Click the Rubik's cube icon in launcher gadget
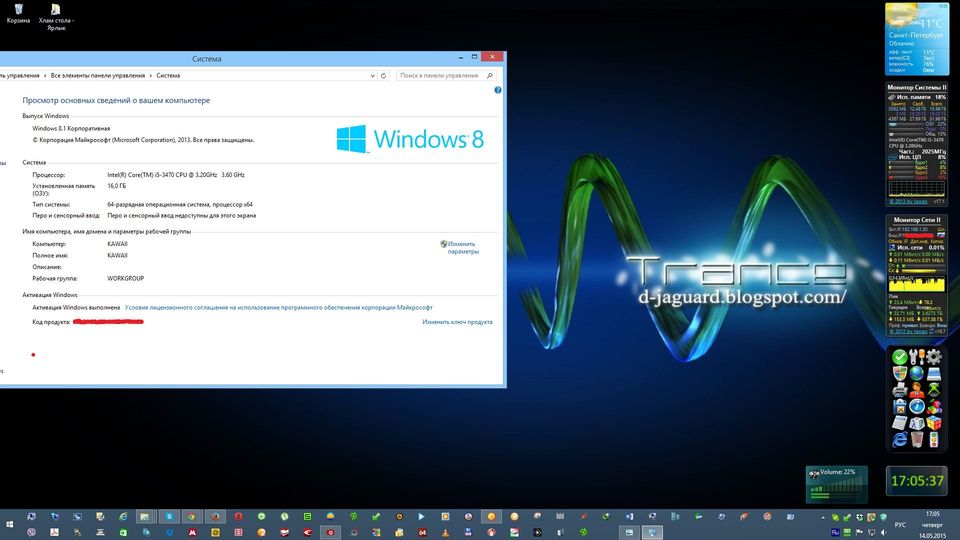 (934, 423)
